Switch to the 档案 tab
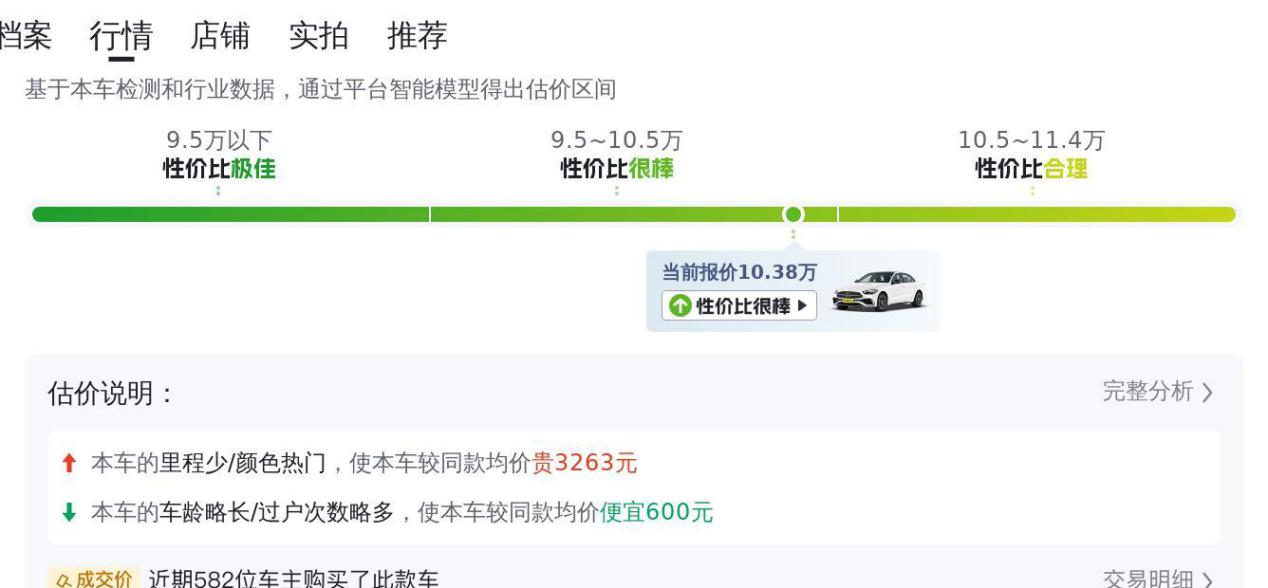This screenshot has width=1268, height=588. click(x=25, y=37)
